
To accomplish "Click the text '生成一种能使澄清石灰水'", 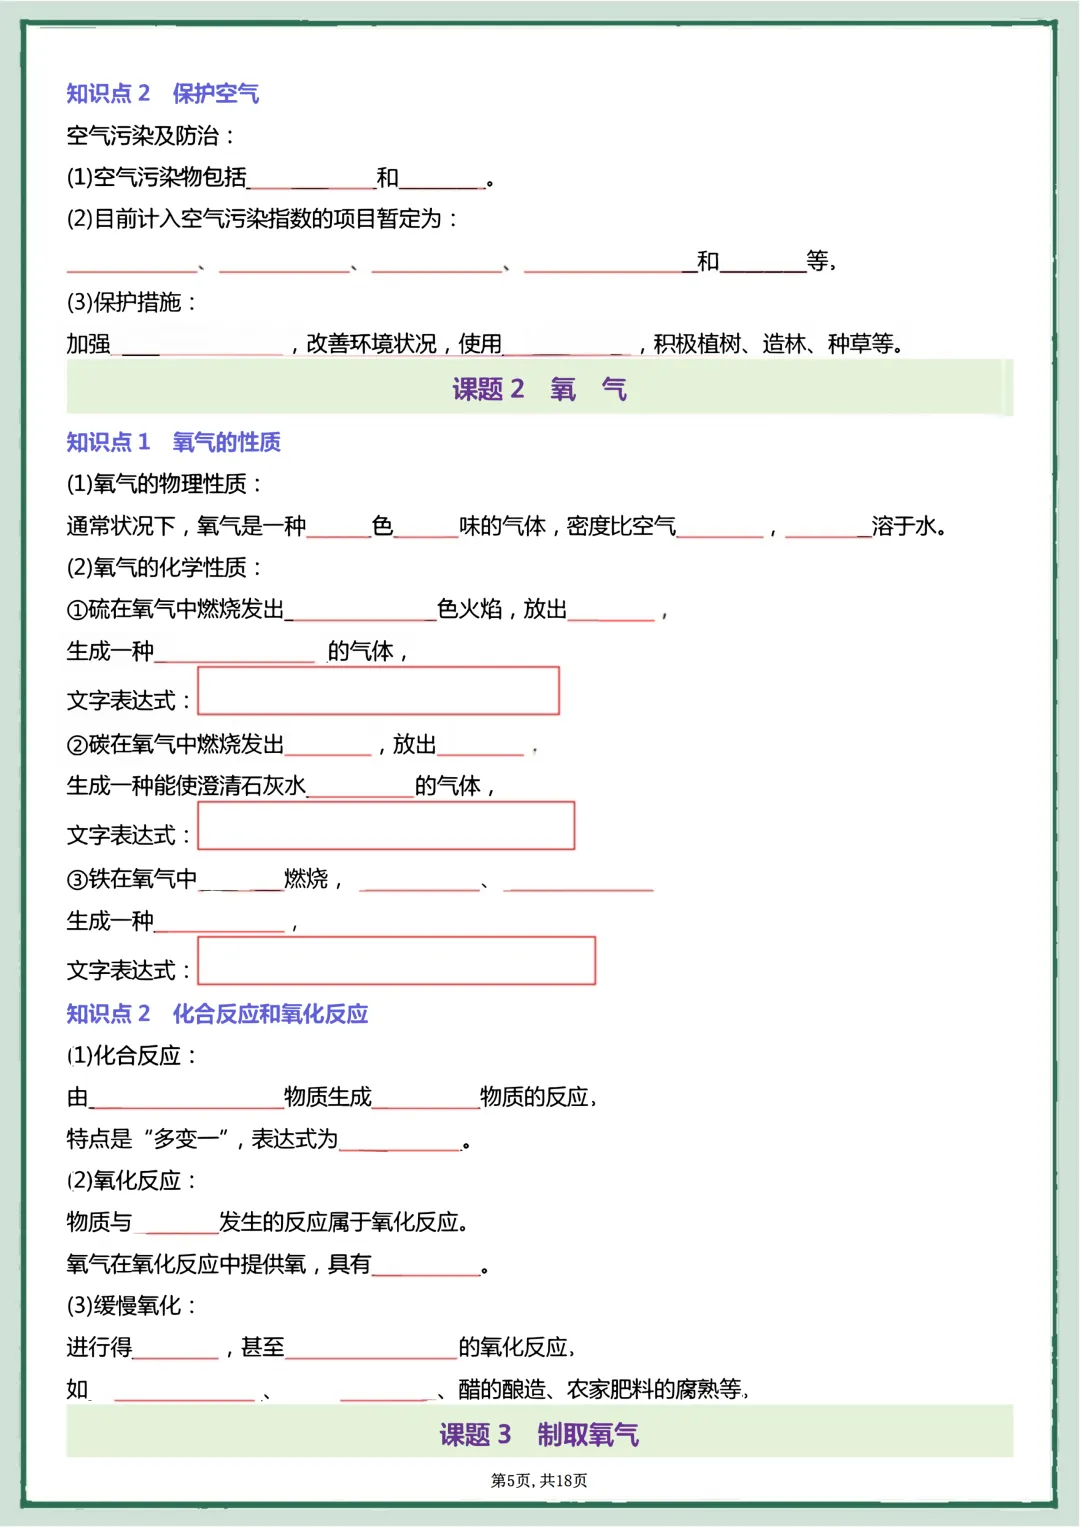I will (x=186, y=786).
